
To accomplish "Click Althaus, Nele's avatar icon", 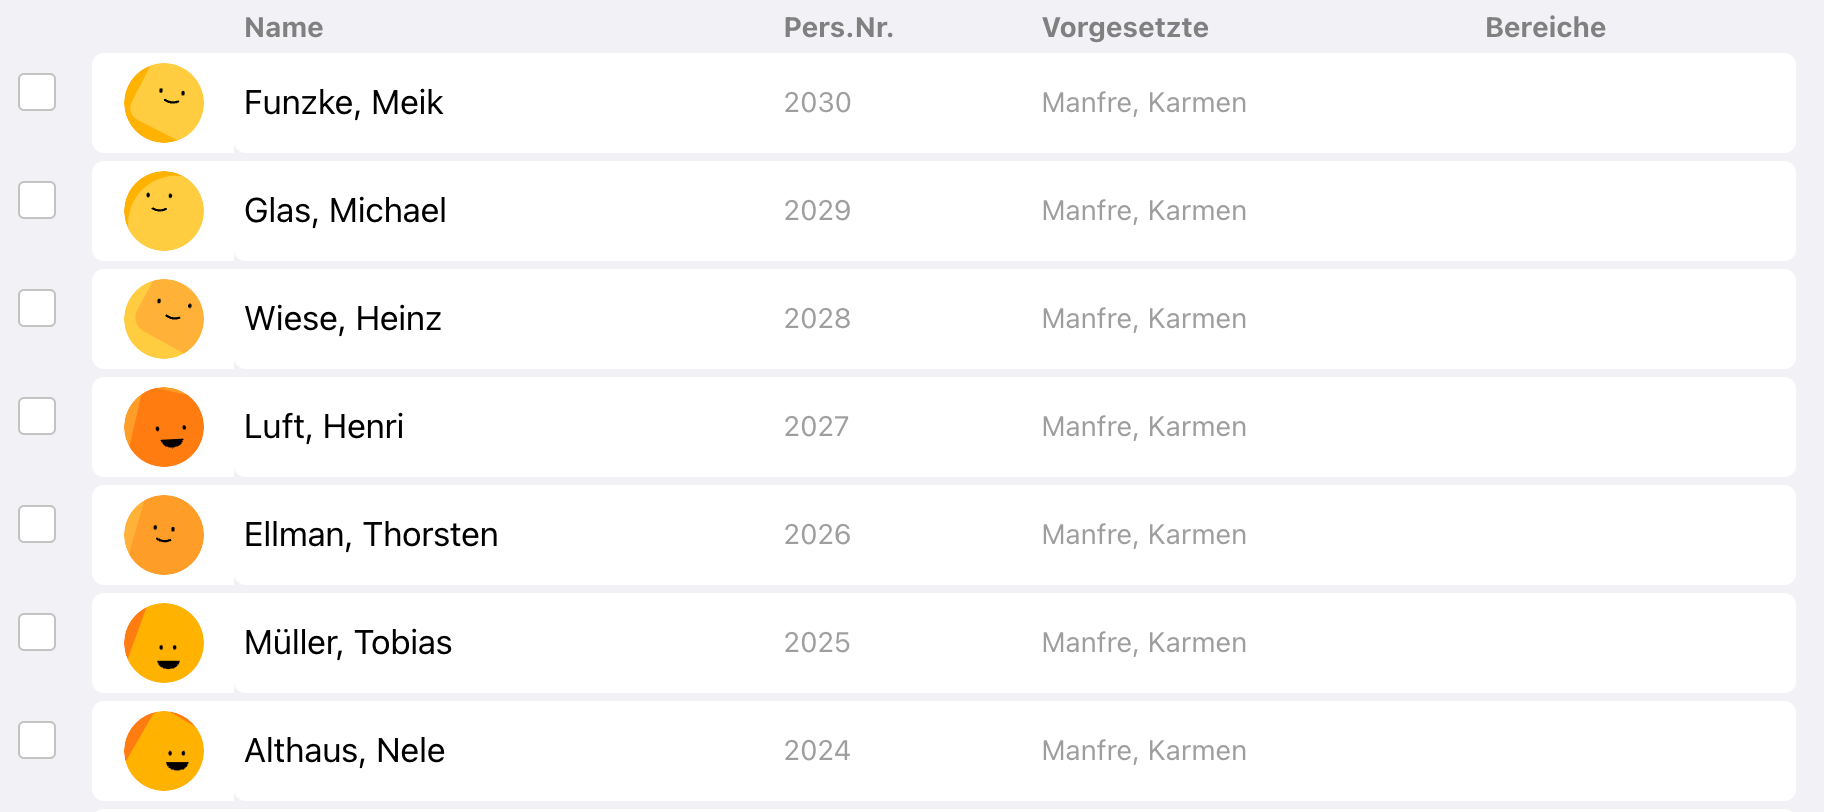I will point(164,751).
